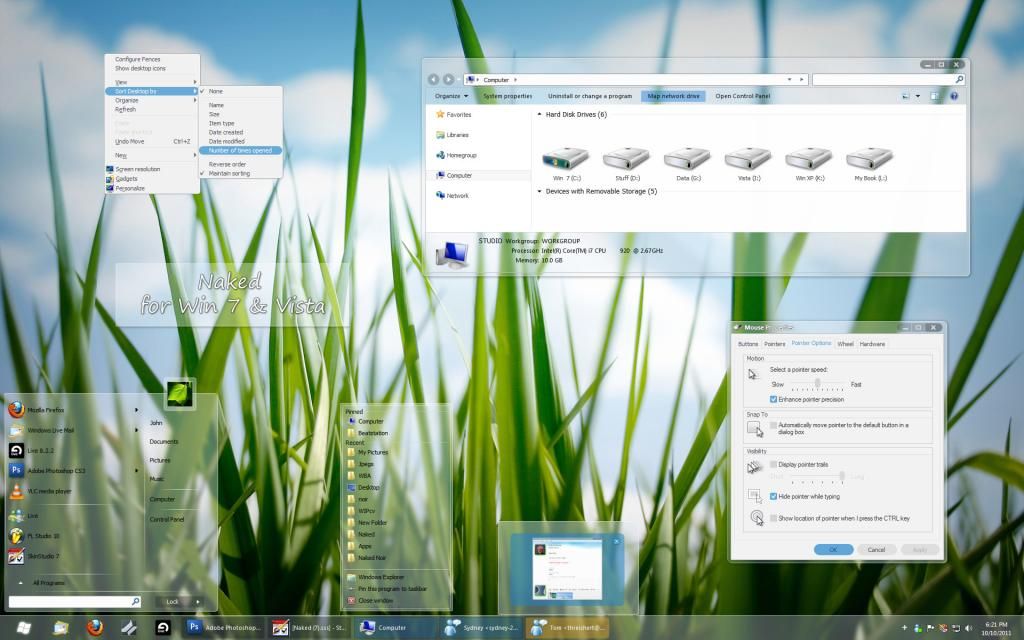Launch FL Studio 10 from Start menu
The height and width of the screenshot is (640, 1024).
pos(34,536)
